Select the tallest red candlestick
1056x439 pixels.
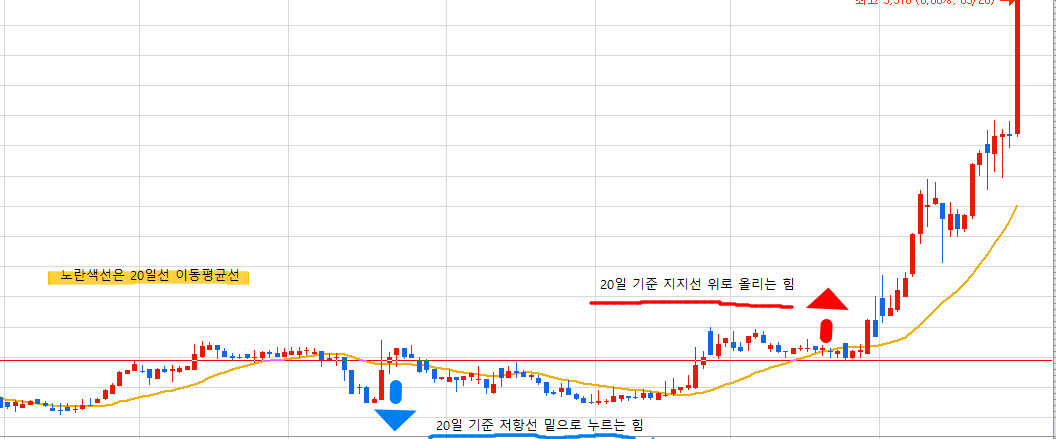coord(1017,67)
